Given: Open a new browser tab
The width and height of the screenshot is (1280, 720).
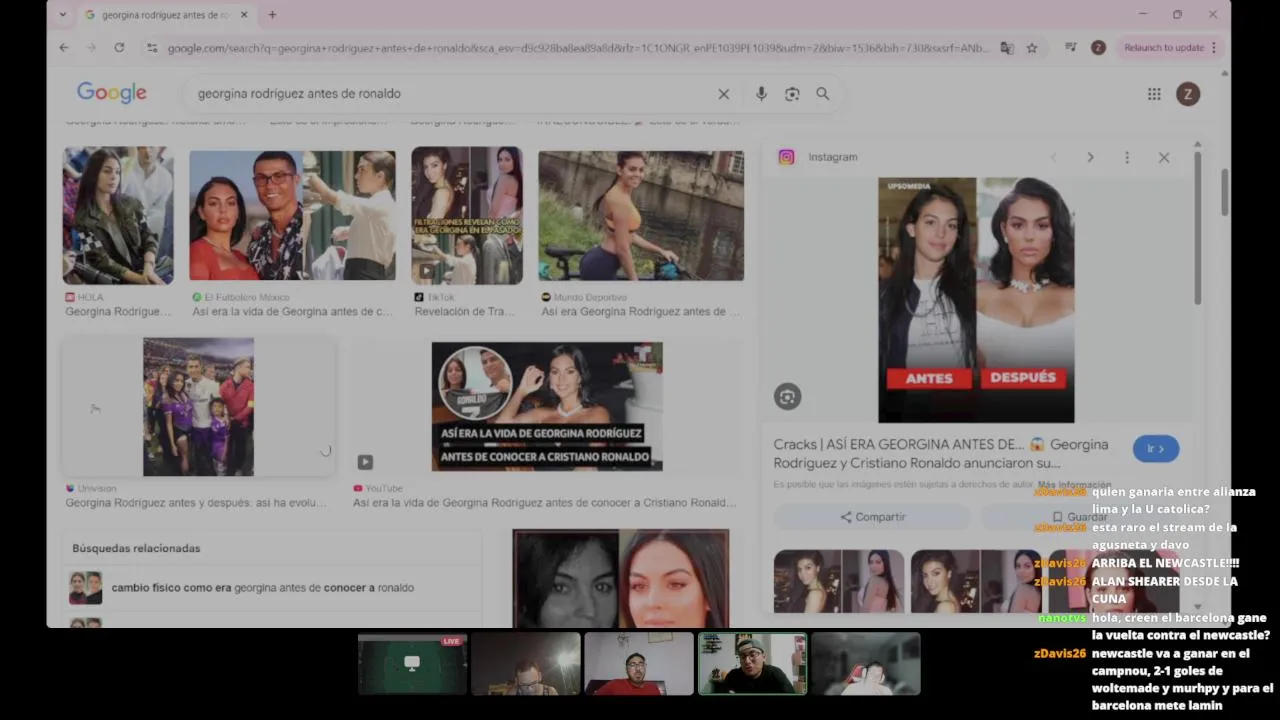Looking at the screenshot, I should coord(272,15).
